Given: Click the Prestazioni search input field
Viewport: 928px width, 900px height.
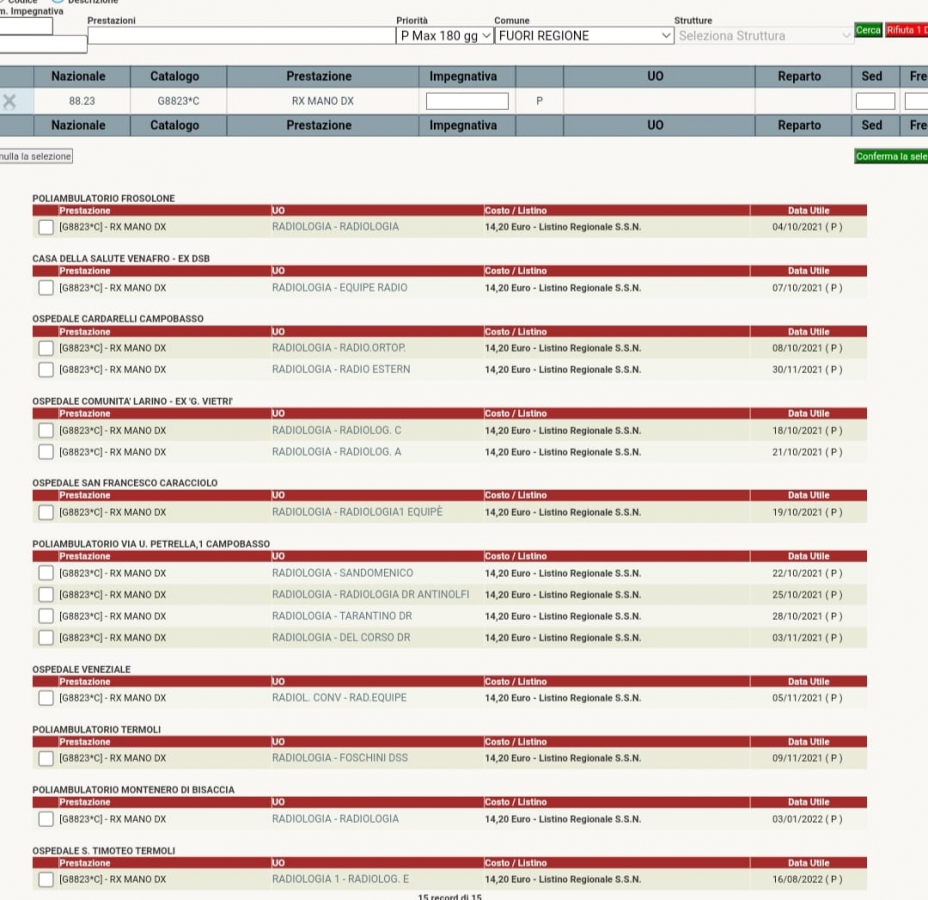Looking at the screenshot, I should 241,36.
